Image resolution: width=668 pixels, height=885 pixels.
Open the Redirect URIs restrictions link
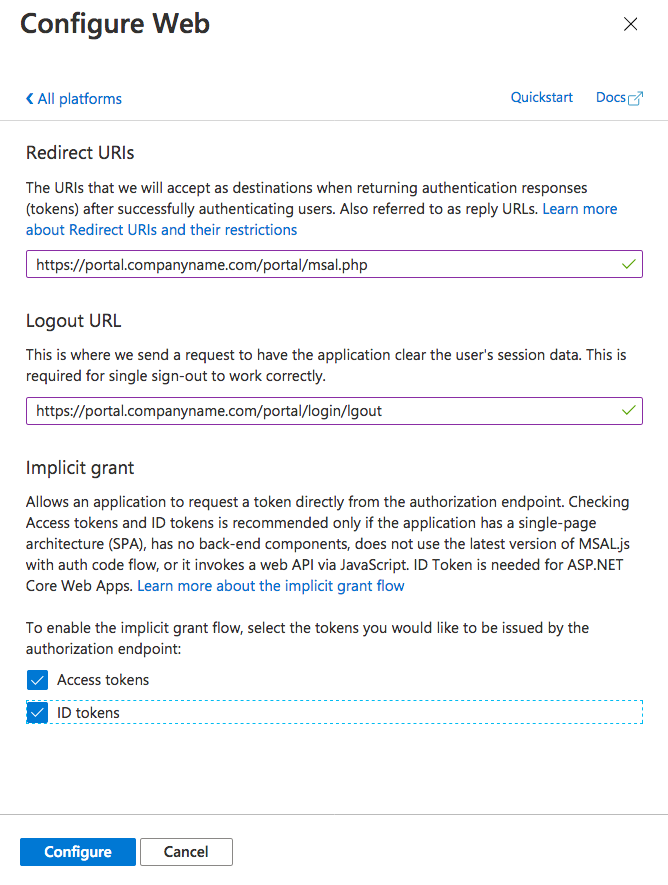point(161,230)
